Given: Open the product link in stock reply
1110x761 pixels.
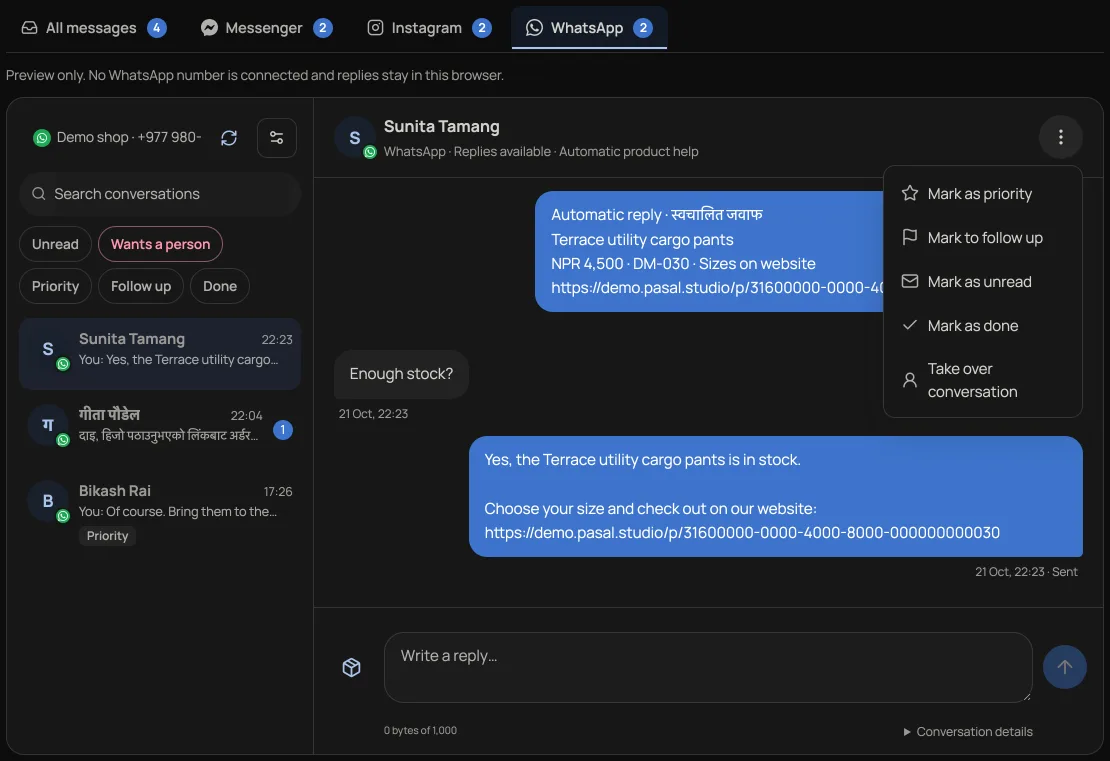Looking at the screenshot, I should pos(742,533).
